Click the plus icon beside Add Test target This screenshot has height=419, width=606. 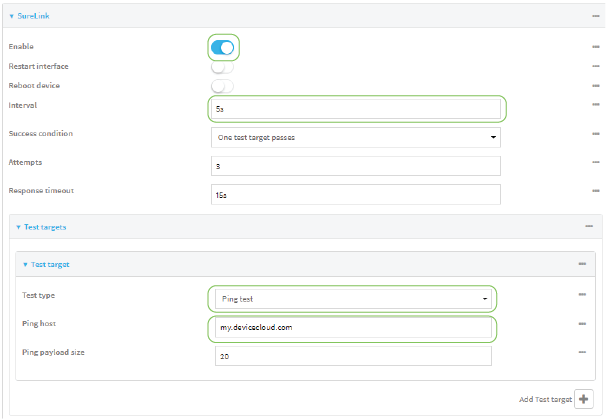583,399
